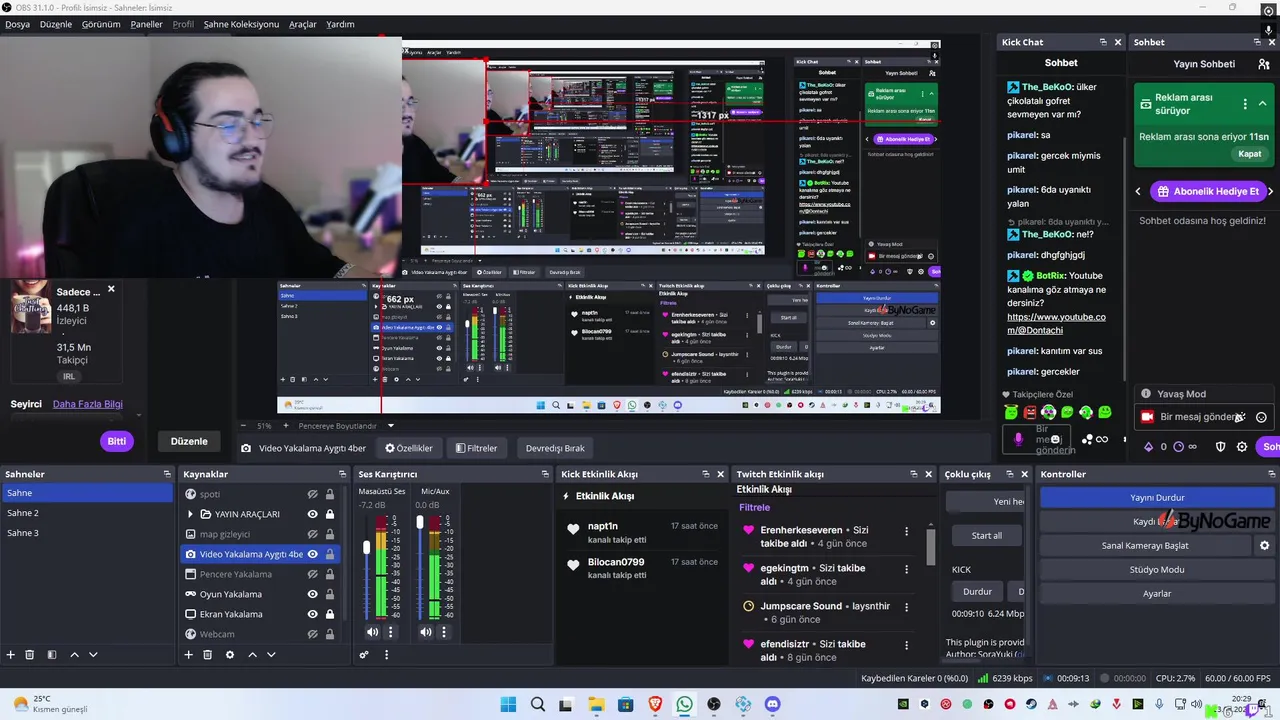Image resolution: width=1280 pixels, height=720 pixels.
Task: Open Ses Karıştırıcı bottom three-dot menu
Action: tap(386, 655)
